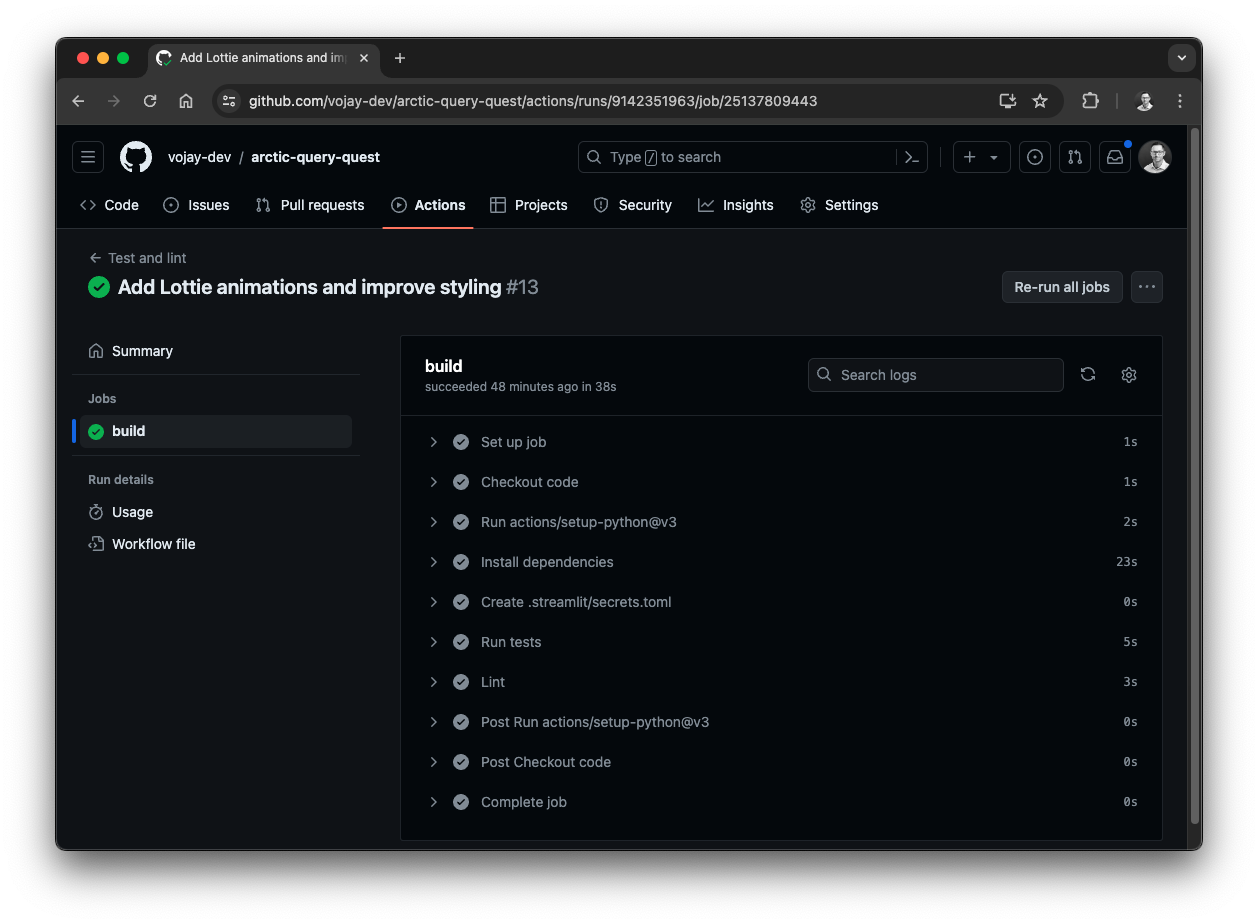The image size is (1258, 924).
Task: Refresh logs using the re-run icon
Action: (1088, 374)
